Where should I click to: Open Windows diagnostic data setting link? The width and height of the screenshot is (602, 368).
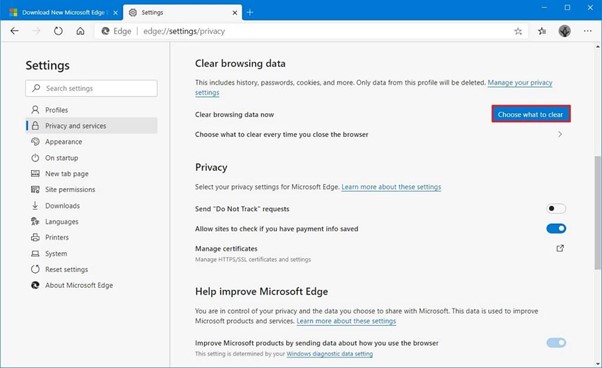point(330,354)
